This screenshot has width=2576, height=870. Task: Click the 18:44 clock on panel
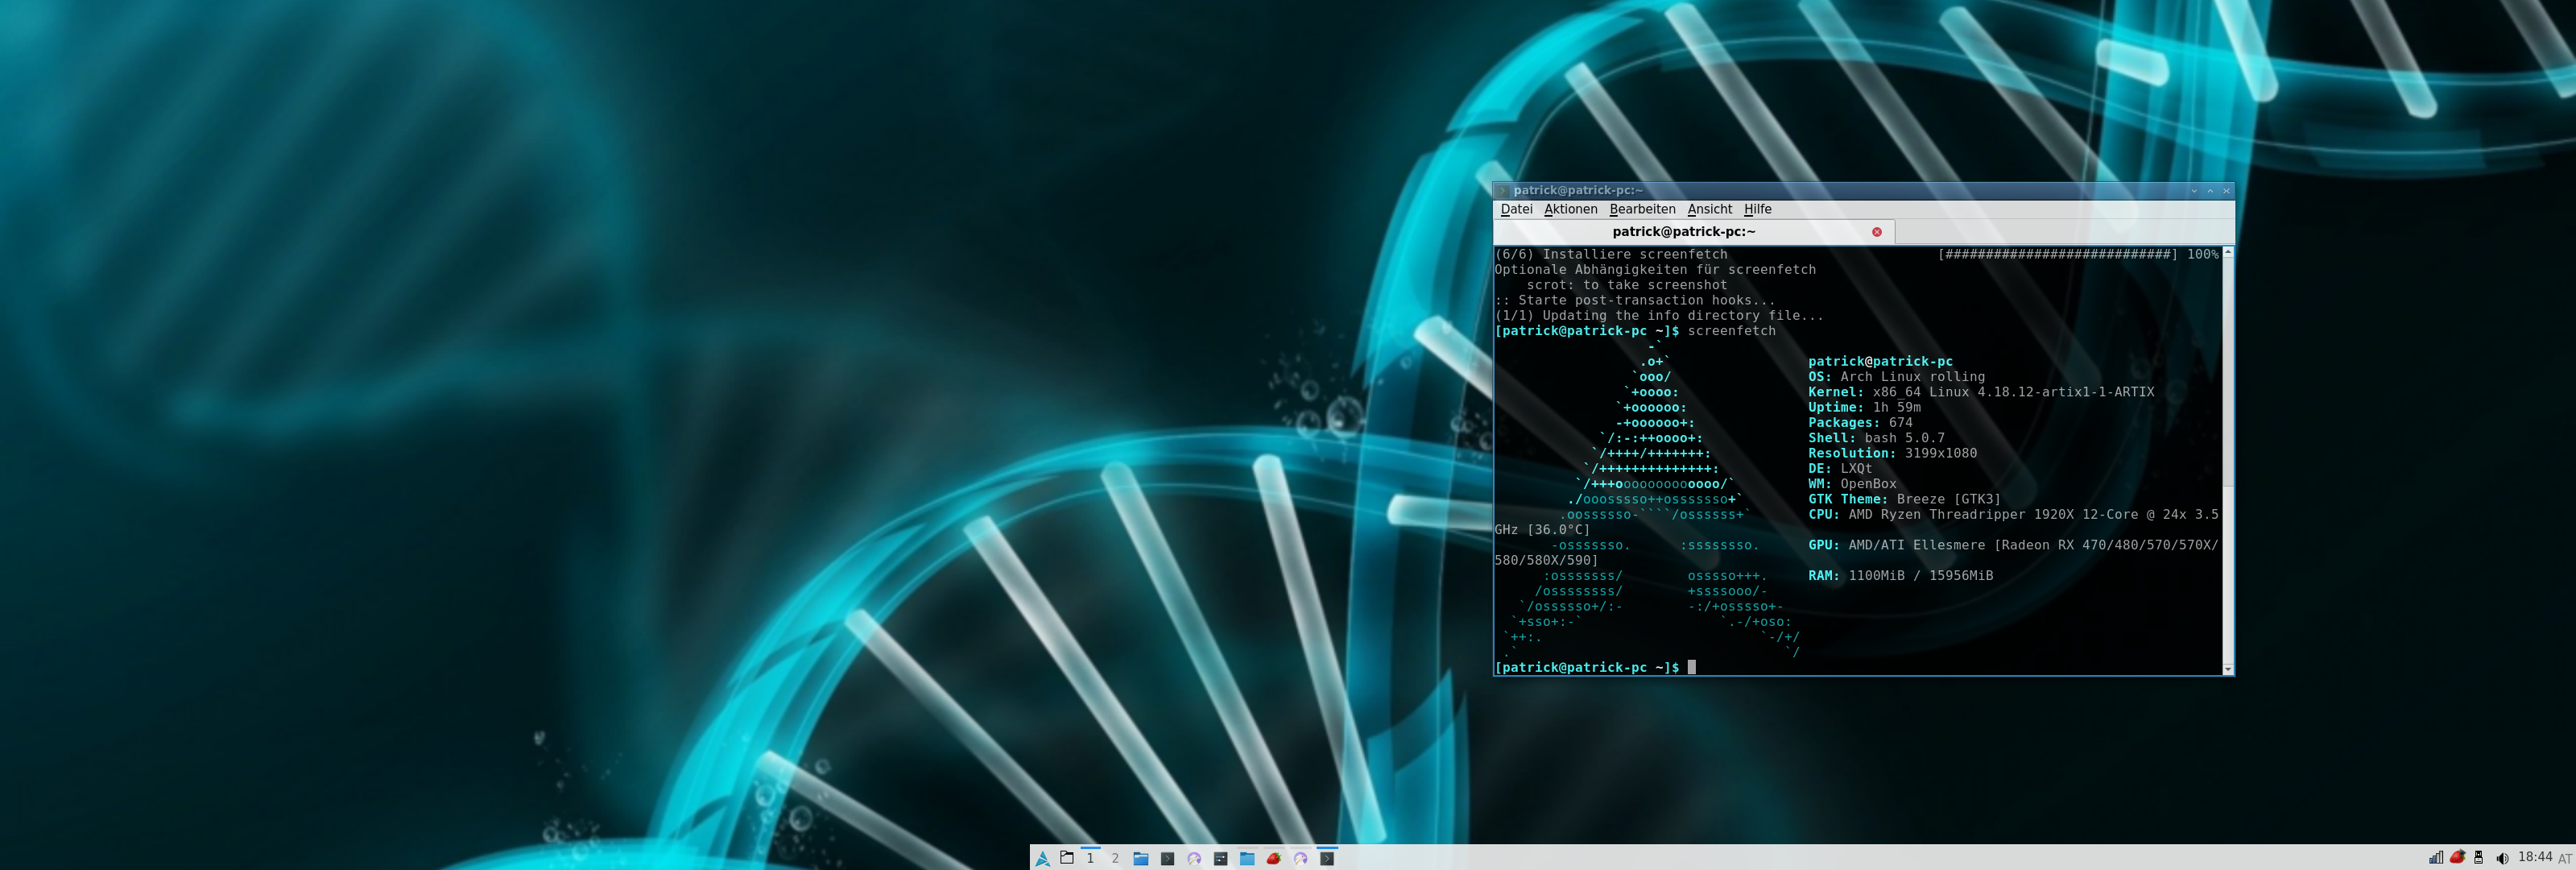click(x=2535, y=857)
